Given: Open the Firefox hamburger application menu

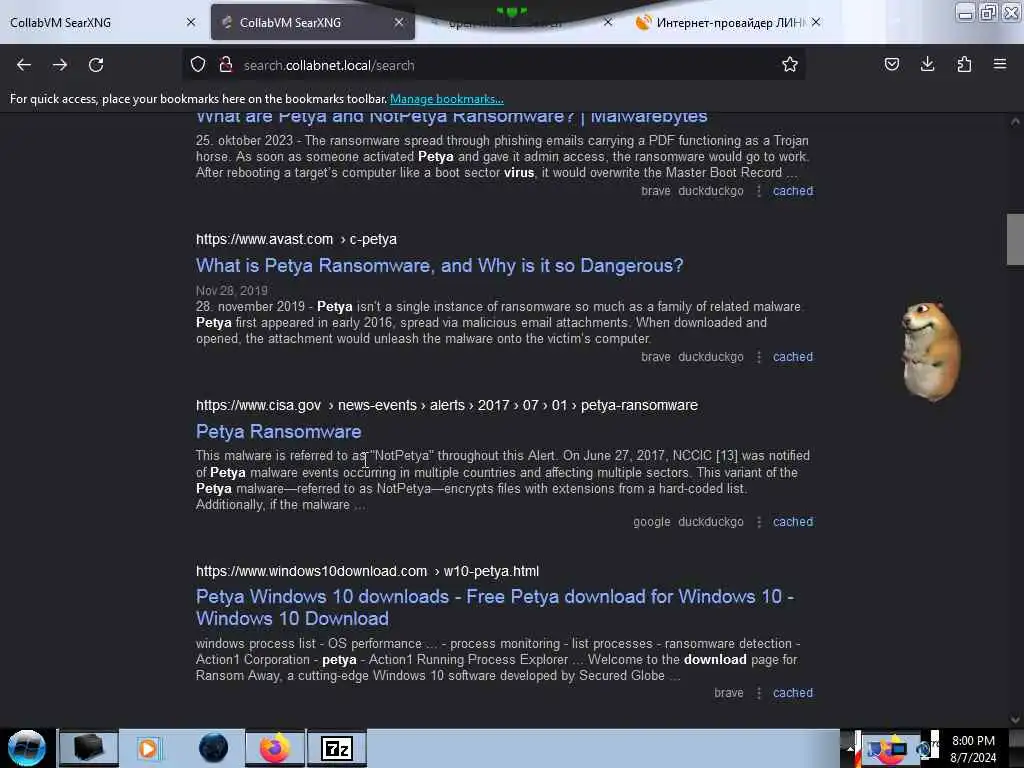Looking at the screenshot, I should 1000,64.
